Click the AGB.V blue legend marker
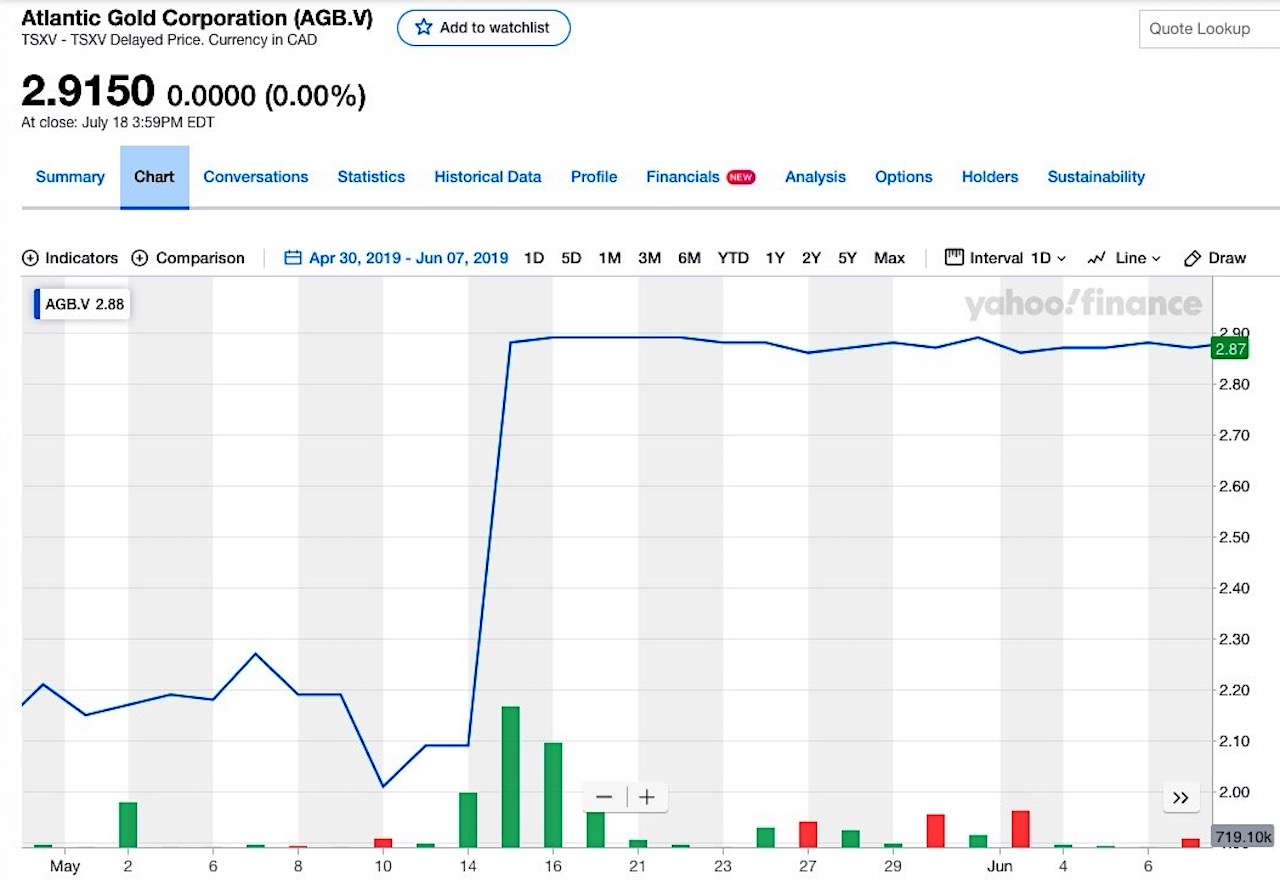This screenshot has height=880, width=1280. (38, 304)
